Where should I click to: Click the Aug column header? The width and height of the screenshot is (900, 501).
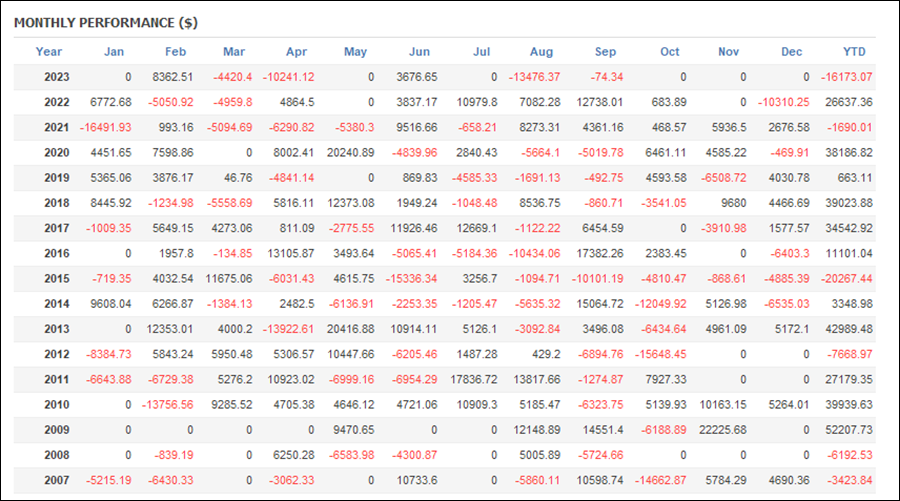point(541,52)
